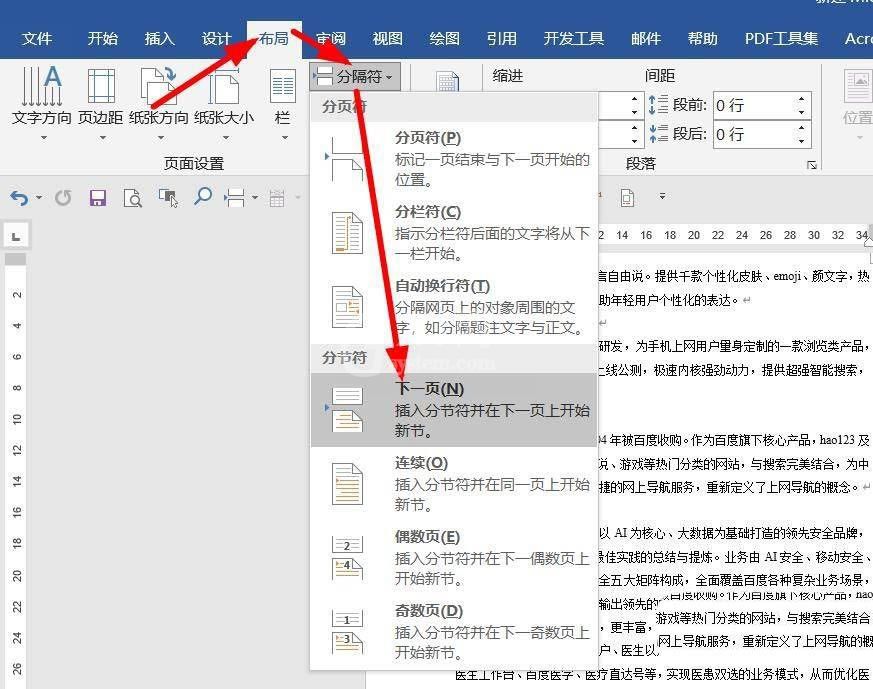Open the 邮件 tab
This screenshot has height=689, width=873.
click(646, 38)
